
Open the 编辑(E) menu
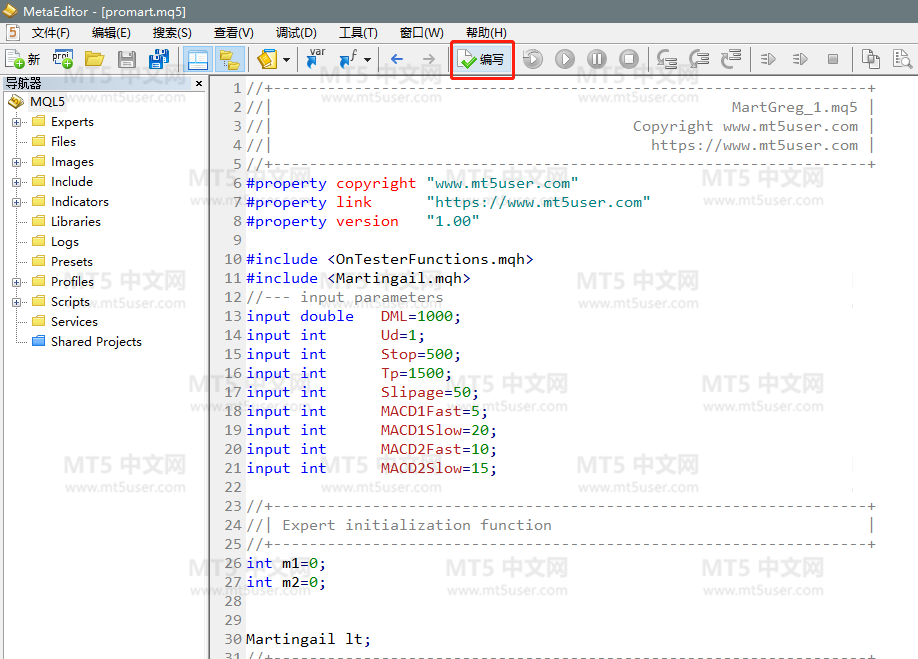[x=111, y=33]
